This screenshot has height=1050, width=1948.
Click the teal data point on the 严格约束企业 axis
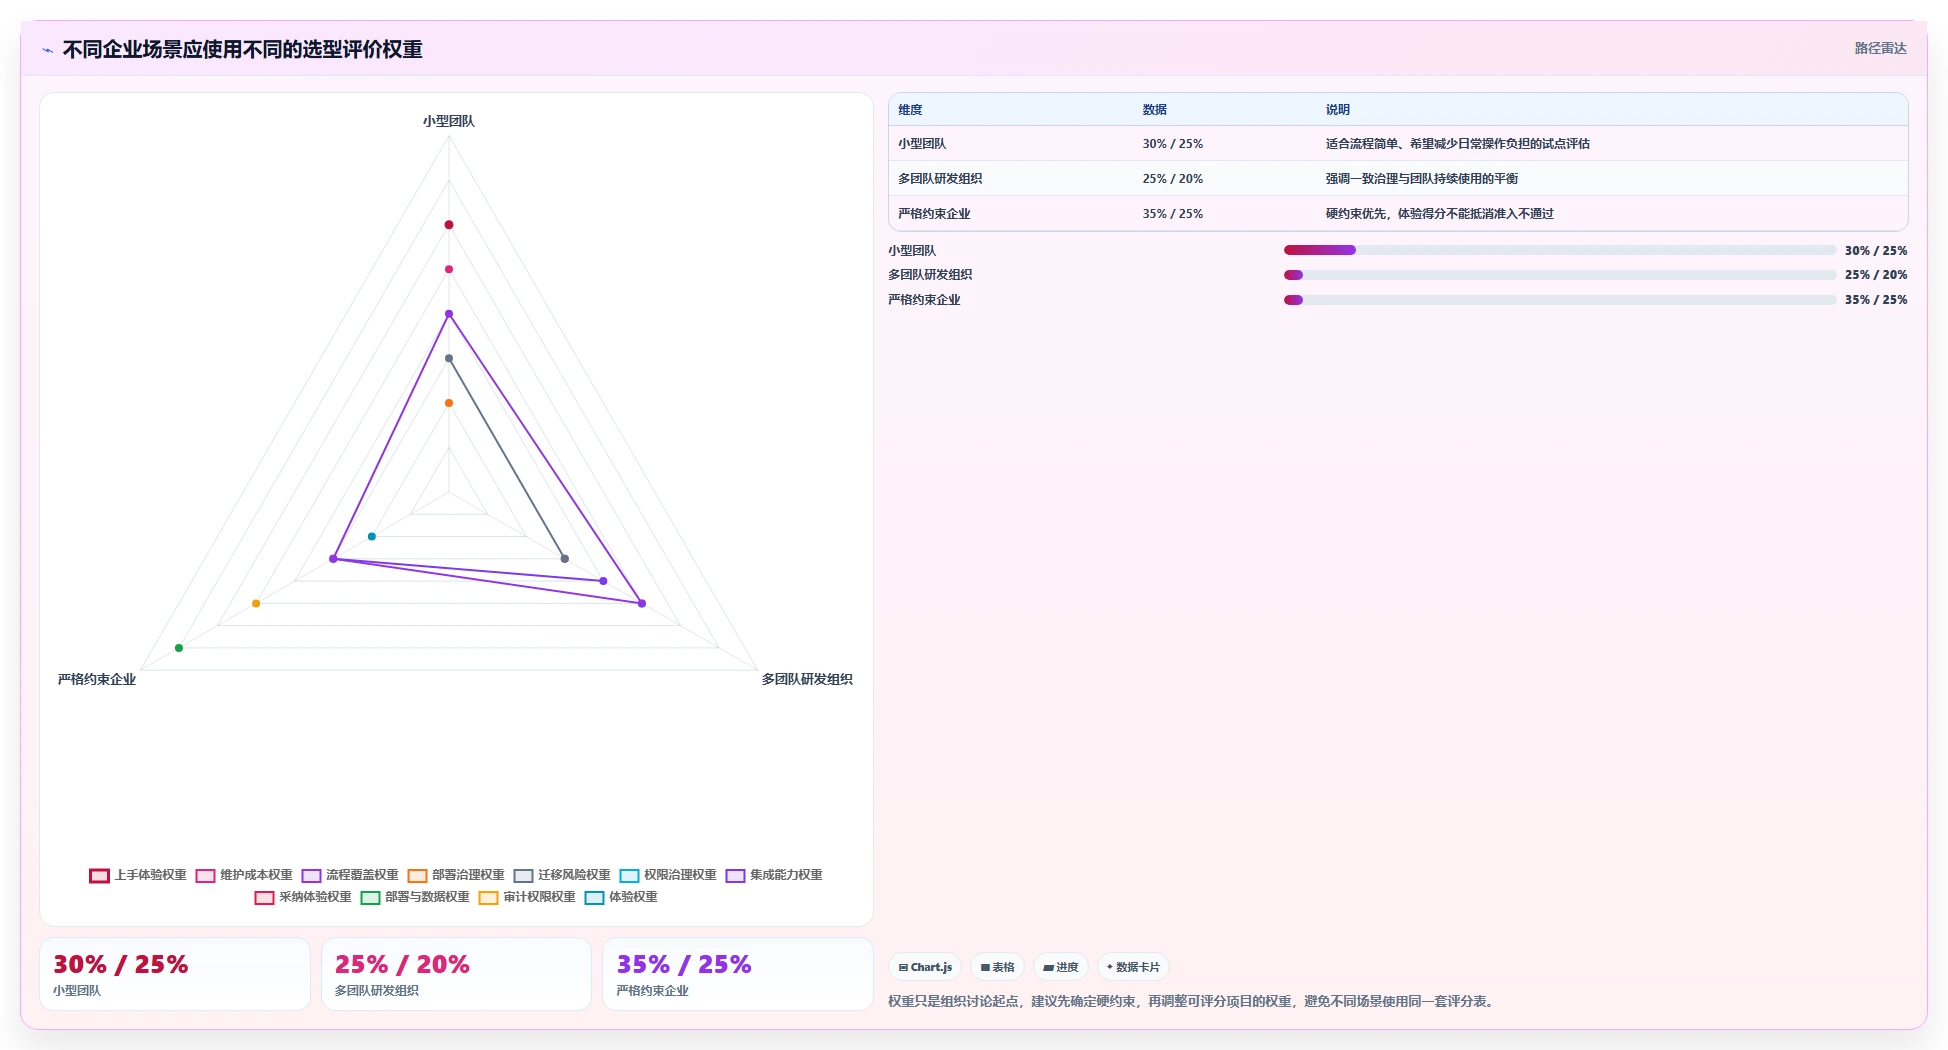(x=372, y=537)
